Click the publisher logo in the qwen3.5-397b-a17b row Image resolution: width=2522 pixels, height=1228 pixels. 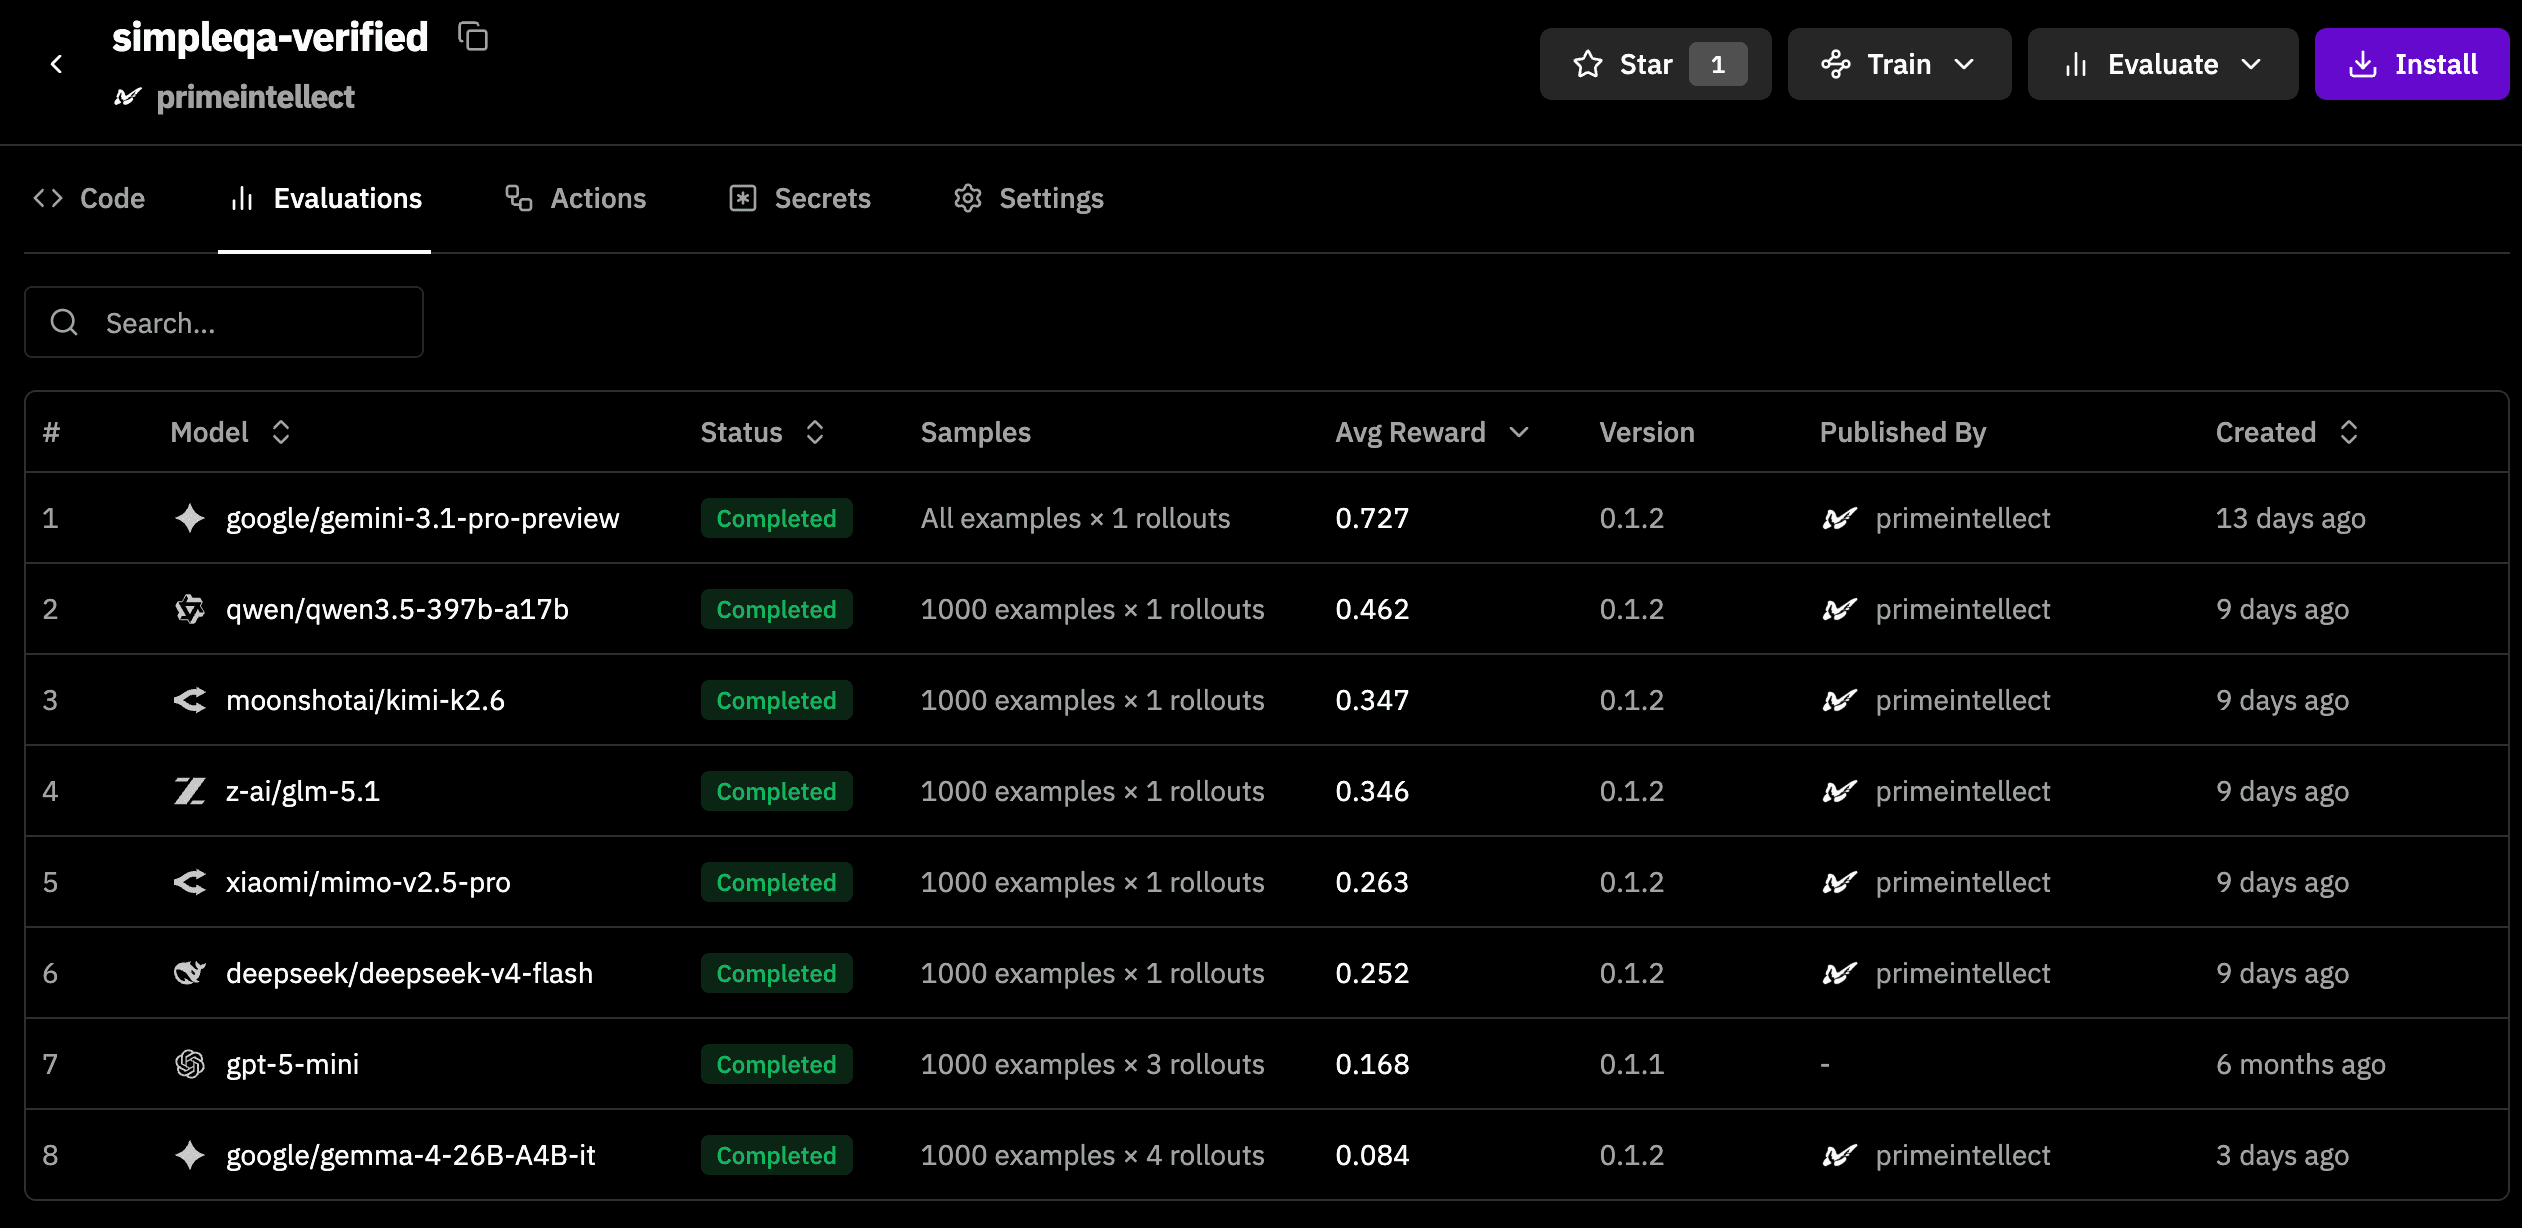tap(1839, 609)
